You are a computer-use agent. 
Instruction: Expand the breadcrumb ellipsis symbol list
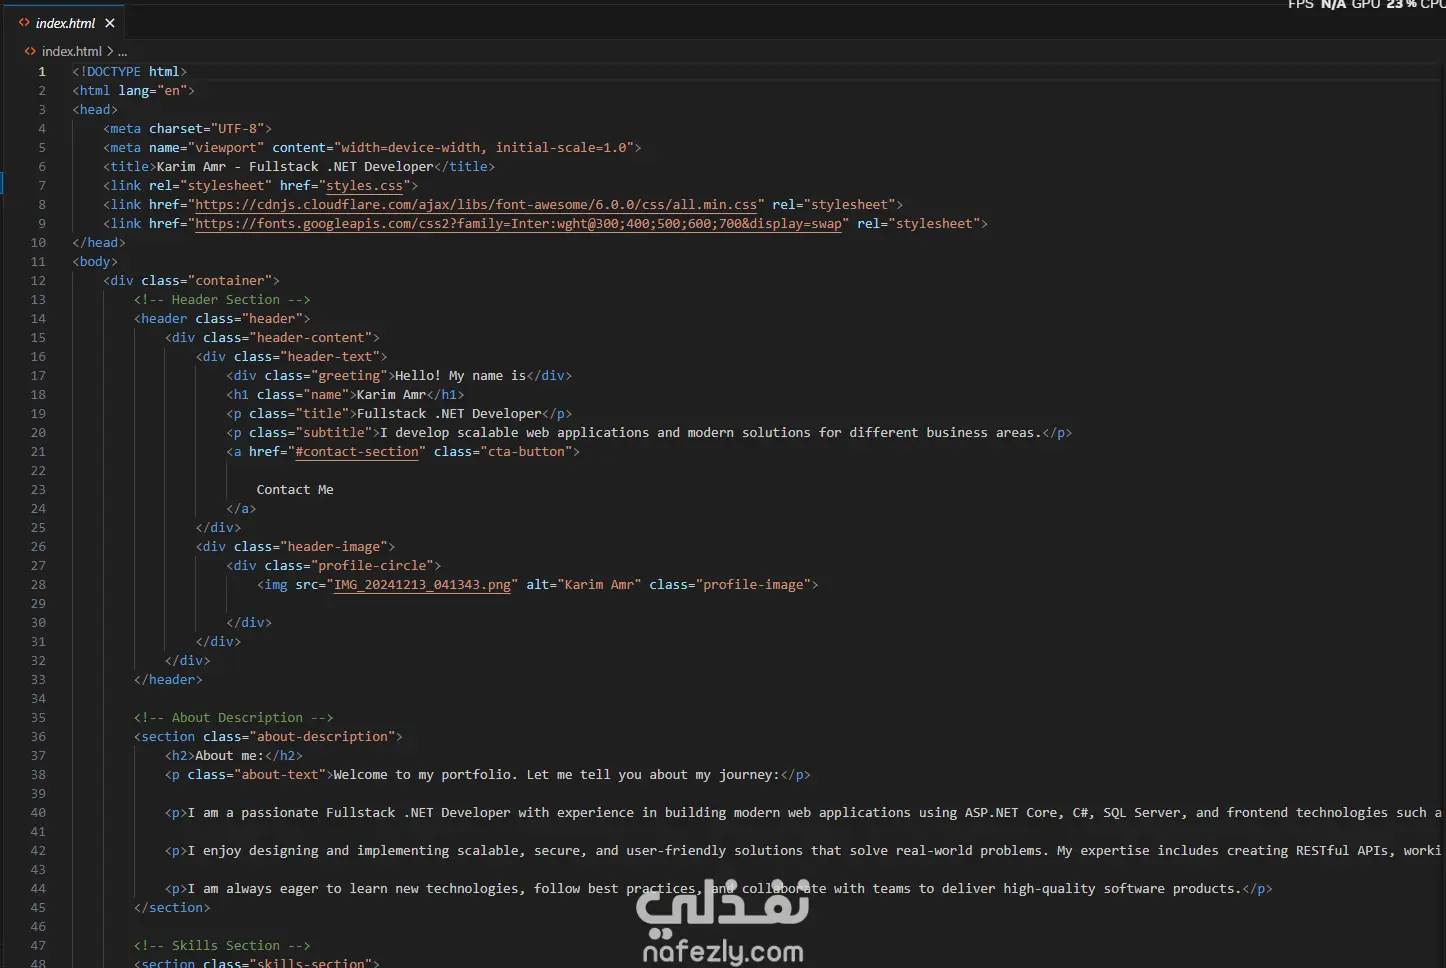click(122, 51)
